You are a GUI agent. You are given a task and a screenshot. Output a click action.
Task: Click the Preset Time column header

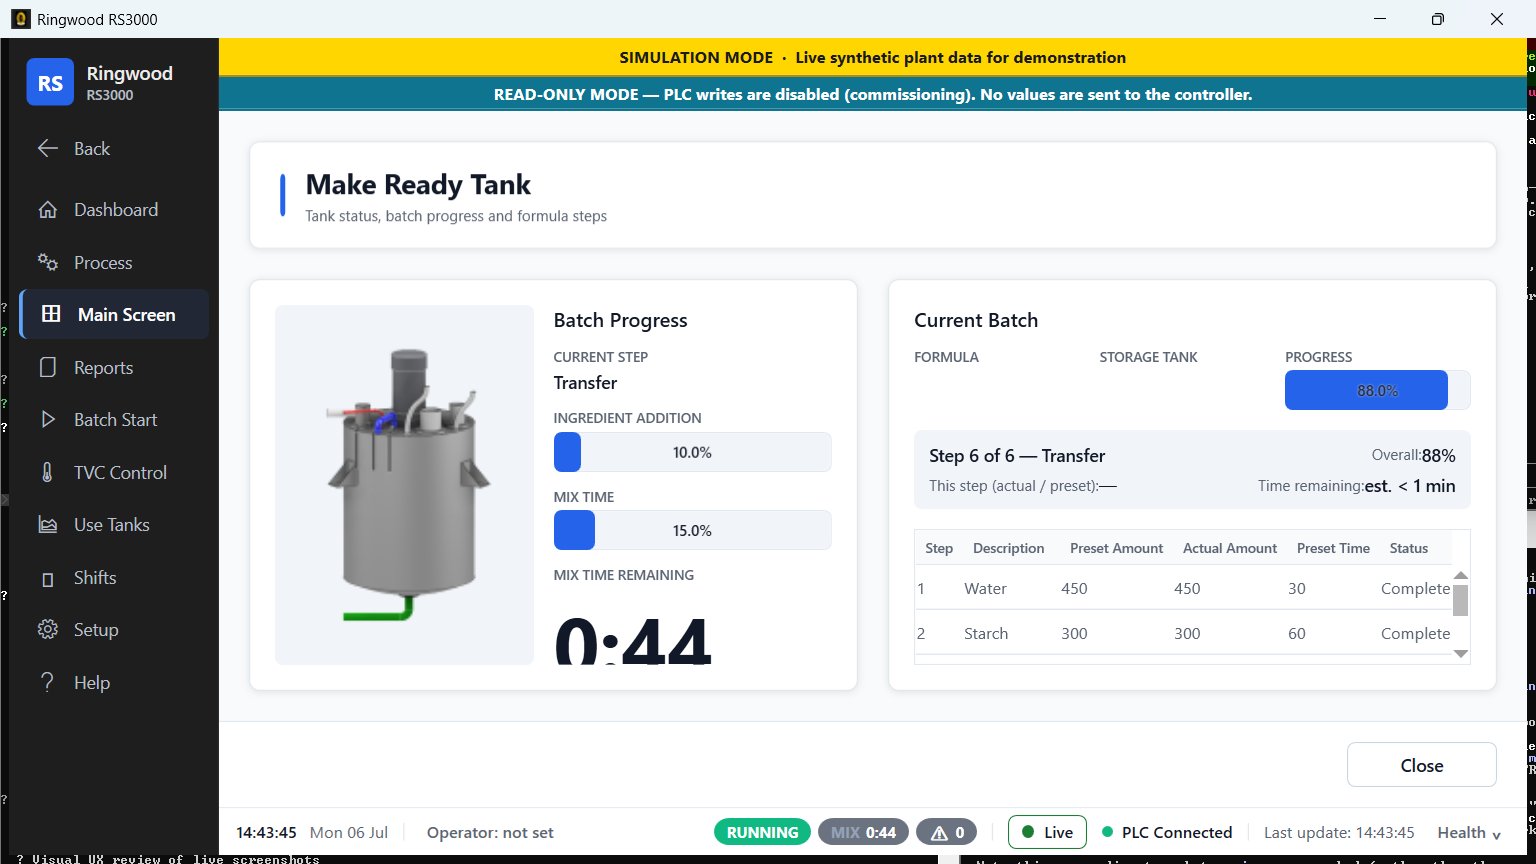click(1333, 548)
